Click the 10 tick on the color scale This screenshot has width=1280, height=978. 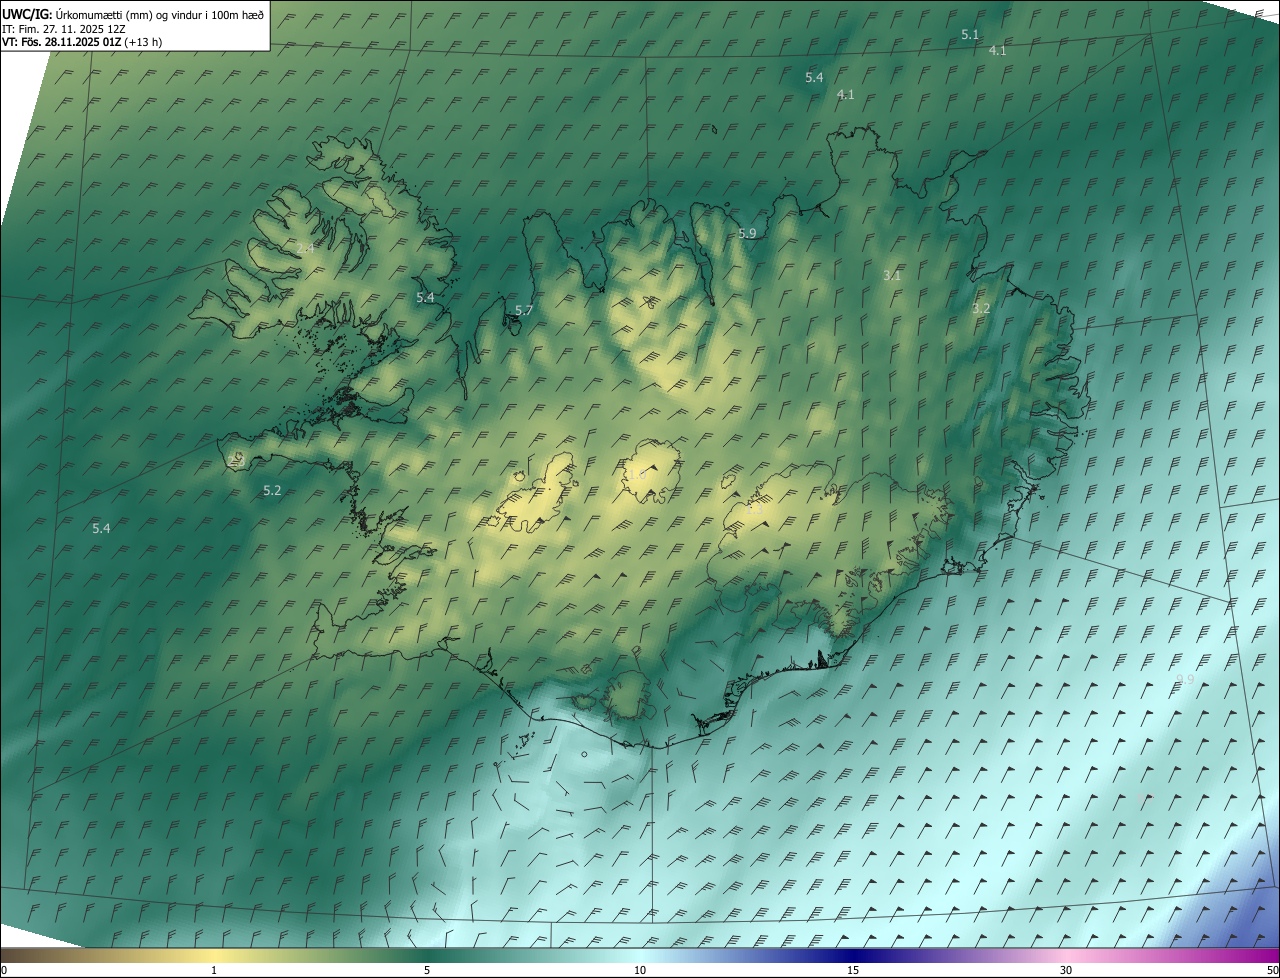tap(640, 970)
